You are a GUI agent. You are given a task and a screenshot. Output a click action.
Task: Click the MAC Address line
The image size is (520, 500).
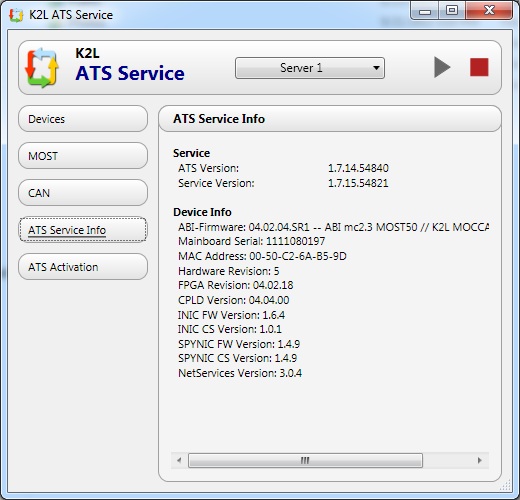262,256
